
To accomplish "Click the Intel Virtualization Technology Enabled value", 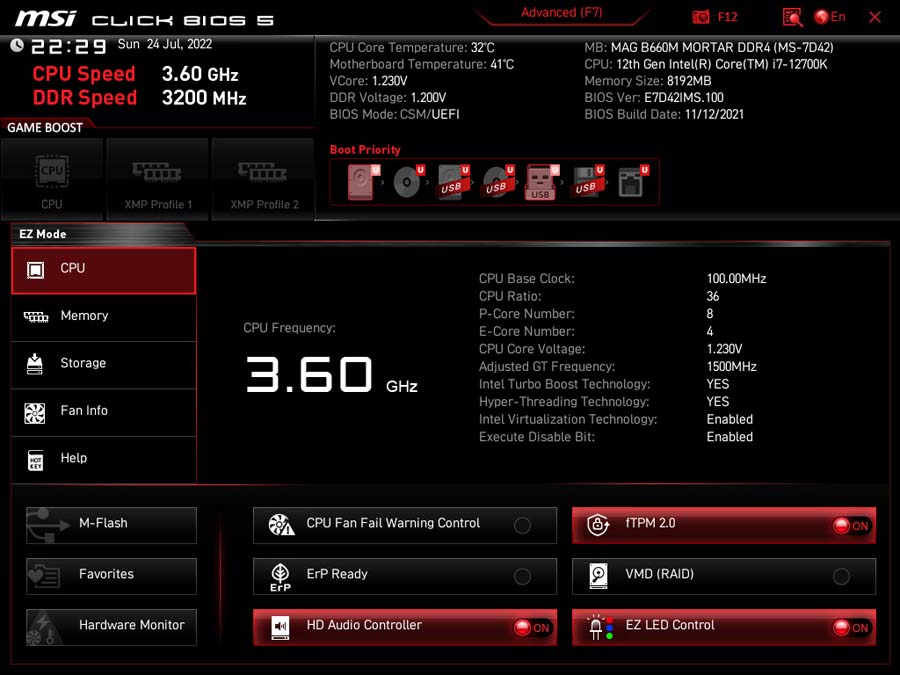I will point(730,420).
